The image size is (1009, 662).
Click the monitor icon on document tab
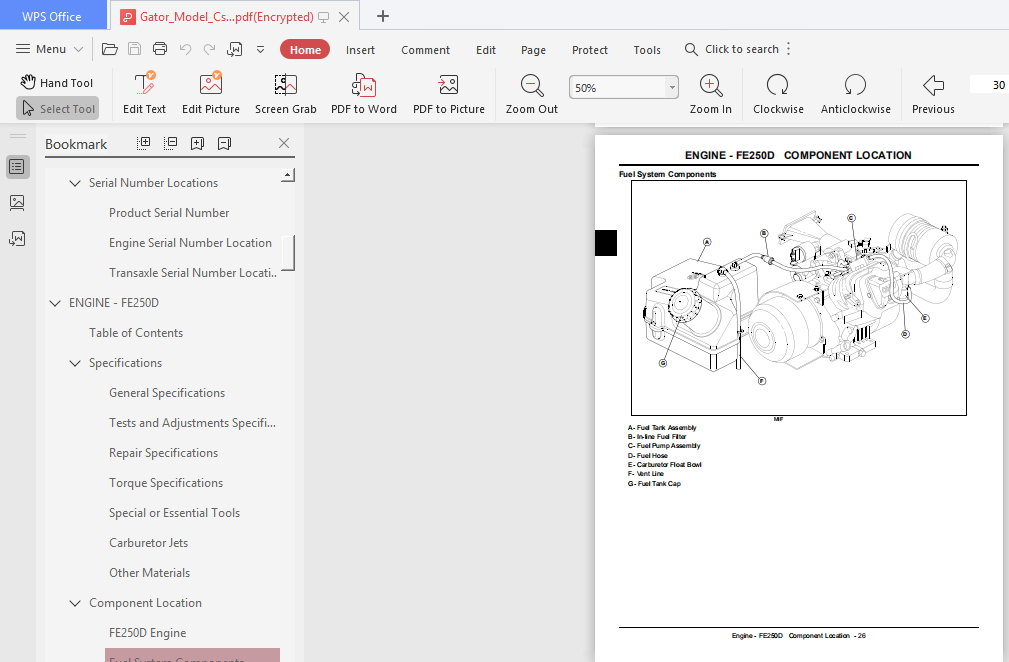click(324, 17)
